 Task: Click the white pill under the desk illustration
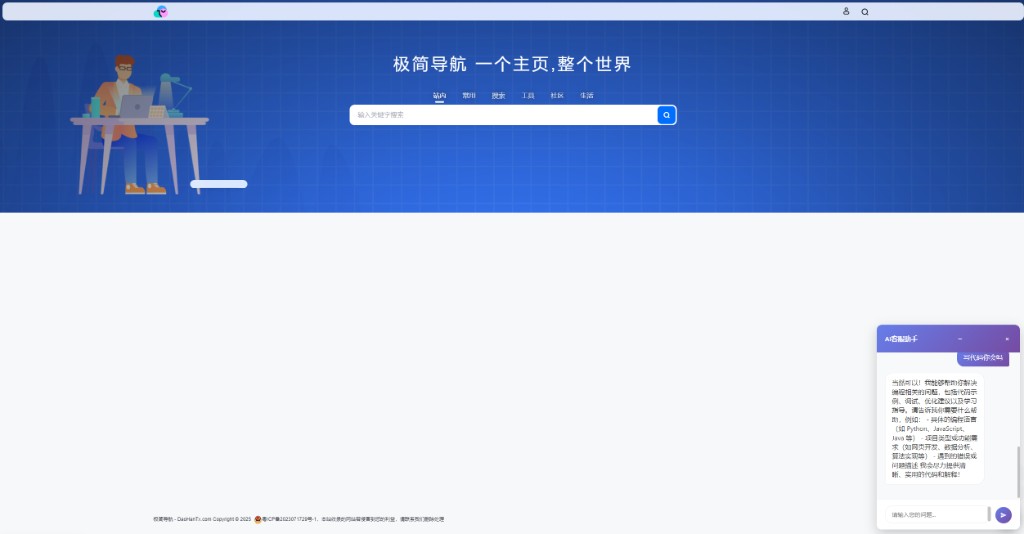tap(218, 184)
